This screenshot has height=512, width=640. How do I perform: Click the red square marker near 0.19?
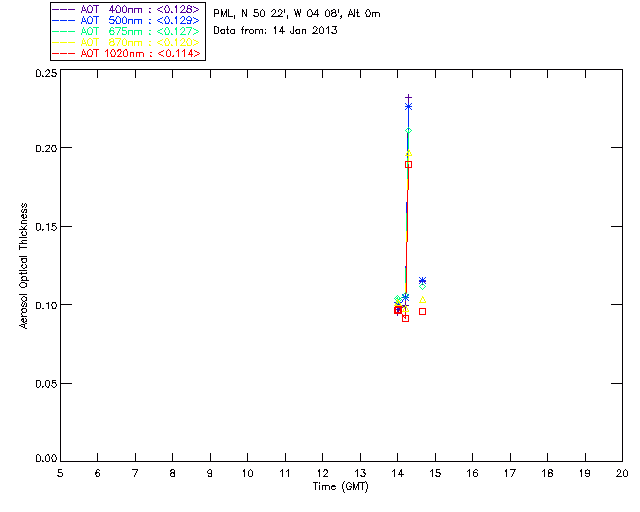coord(408,165)
